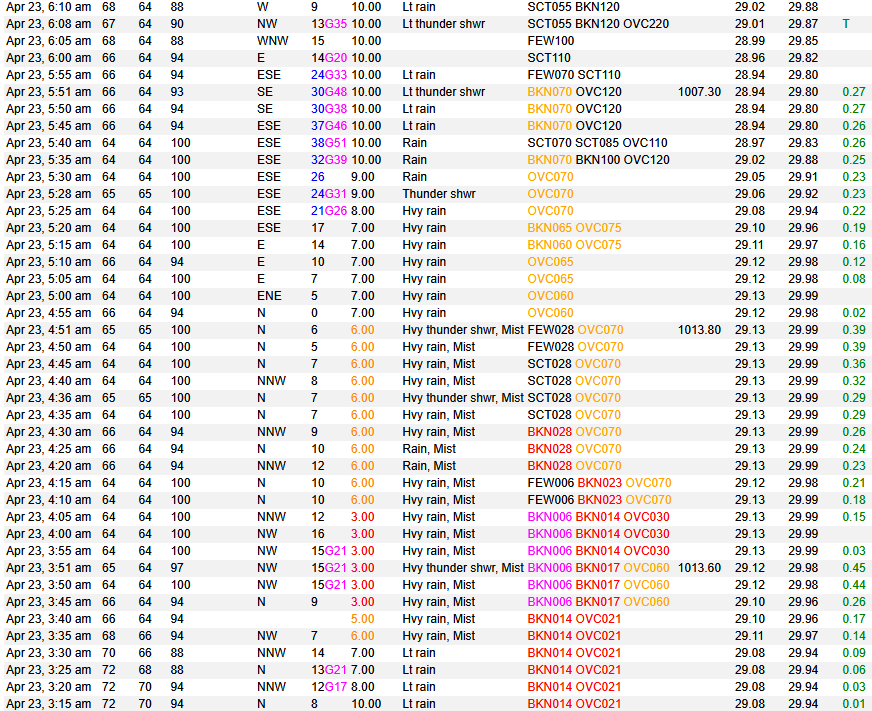Select the peak wind value 38G51
This screenshot has width=872, height=711.
click(329, 143)
